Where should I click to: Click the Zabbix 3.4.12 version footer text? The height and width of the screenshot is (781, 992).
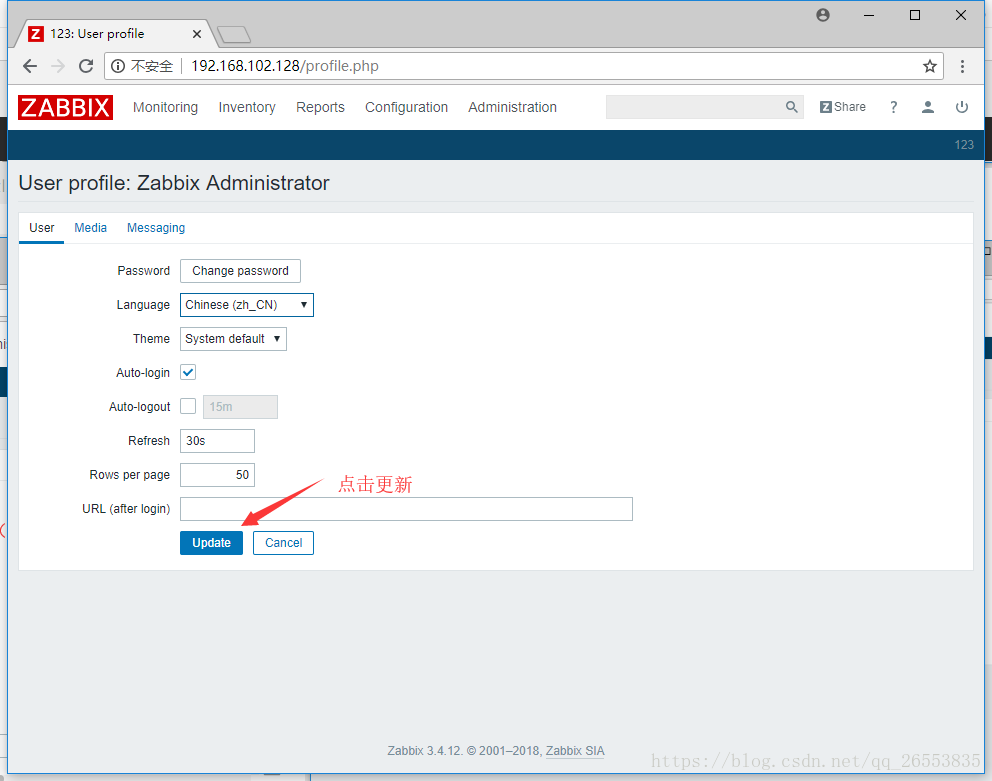point(425,751)
